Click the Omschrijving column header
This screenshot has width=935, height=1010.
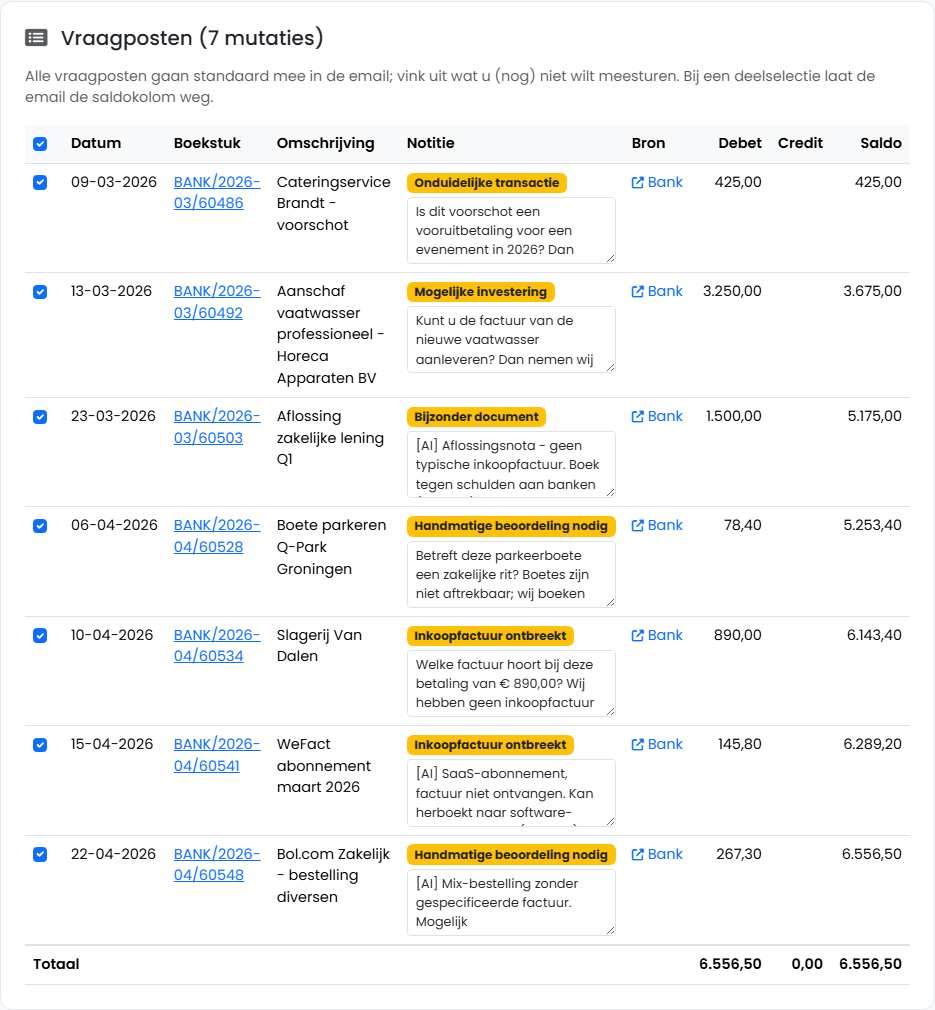point(326,143)
